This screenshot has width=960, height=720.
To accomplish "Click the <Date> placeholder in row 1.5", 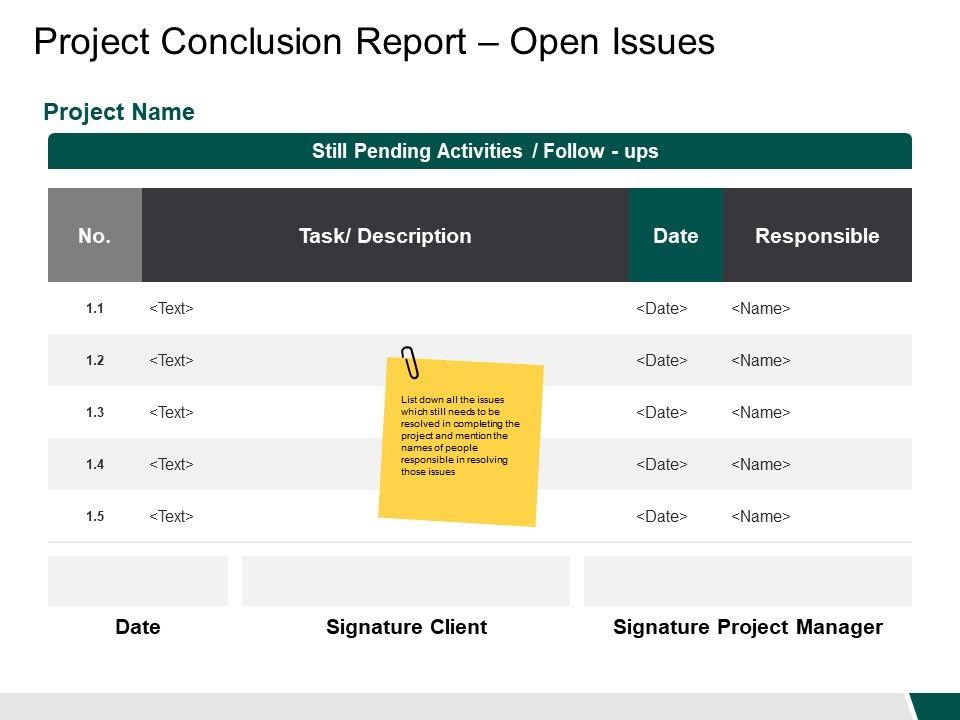I will [x=662, y=517].
